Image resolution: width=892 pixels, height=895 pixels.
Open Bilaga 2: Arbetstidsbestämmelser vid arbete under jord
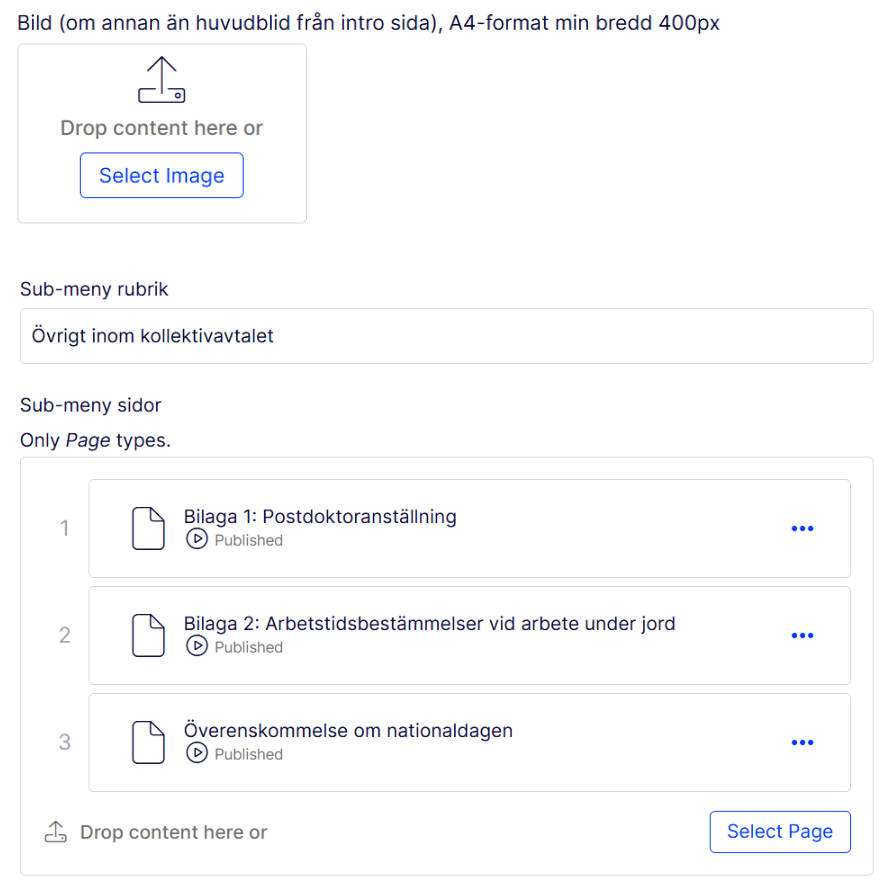(x=429, y=624)
